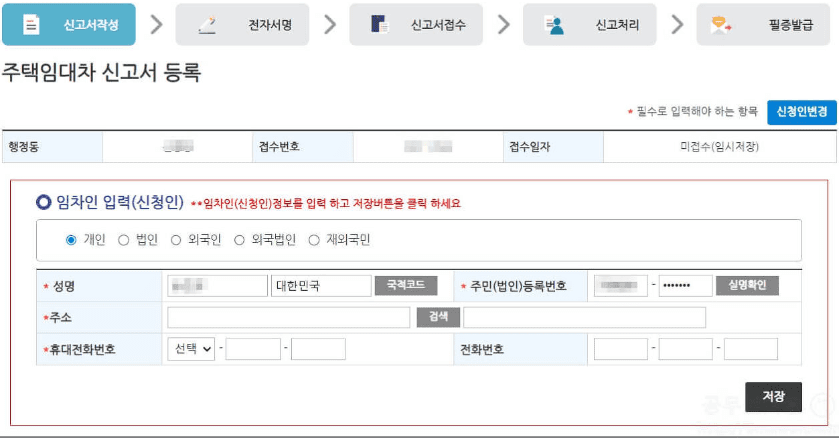
Task: Click the 휴대전화번호 label
Action: [x=82, y=350]
